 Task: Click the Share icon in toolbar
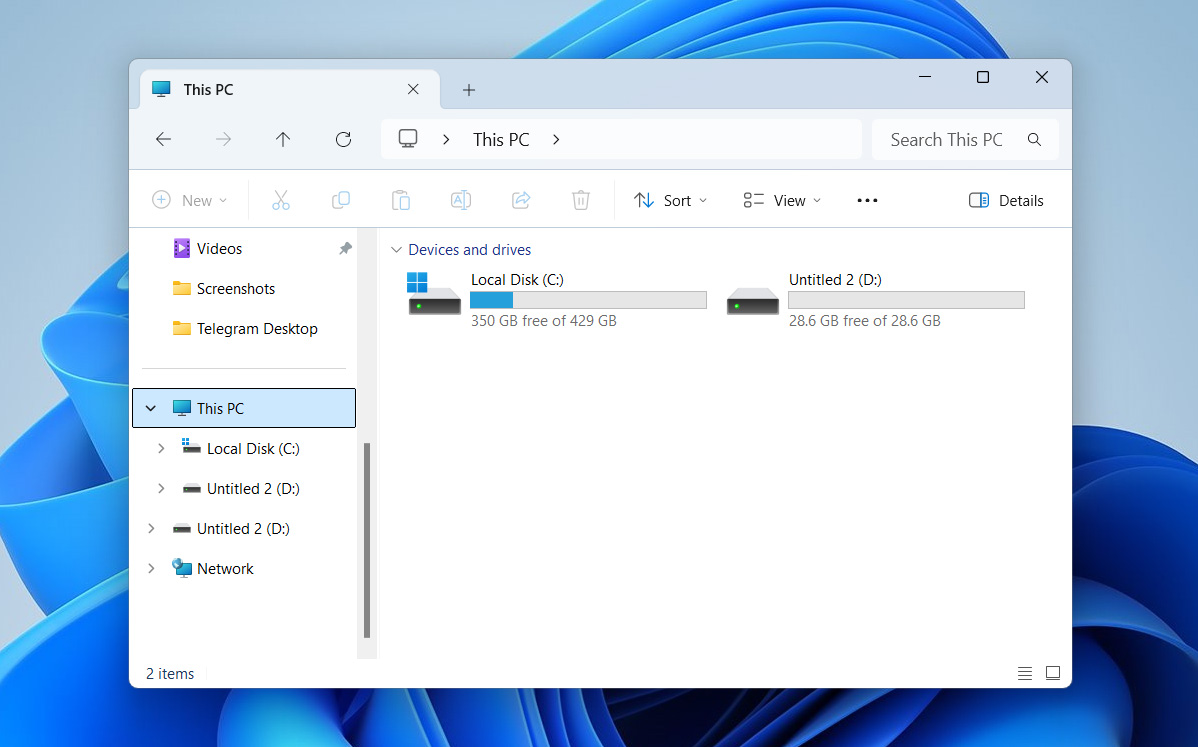pos(521,200)
